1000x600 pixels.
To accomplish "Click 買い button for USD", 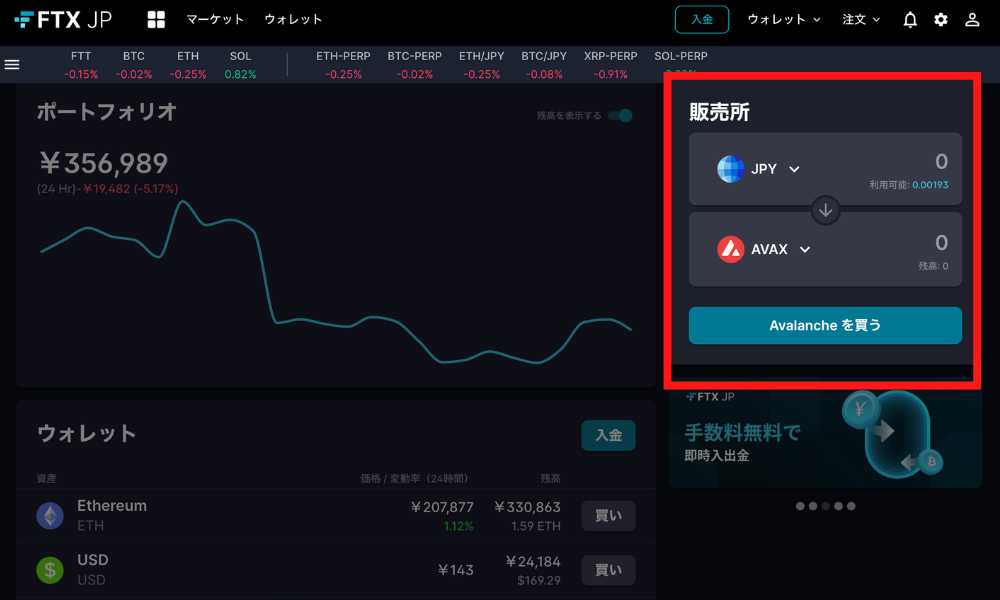I will click(x=608, y=570).
